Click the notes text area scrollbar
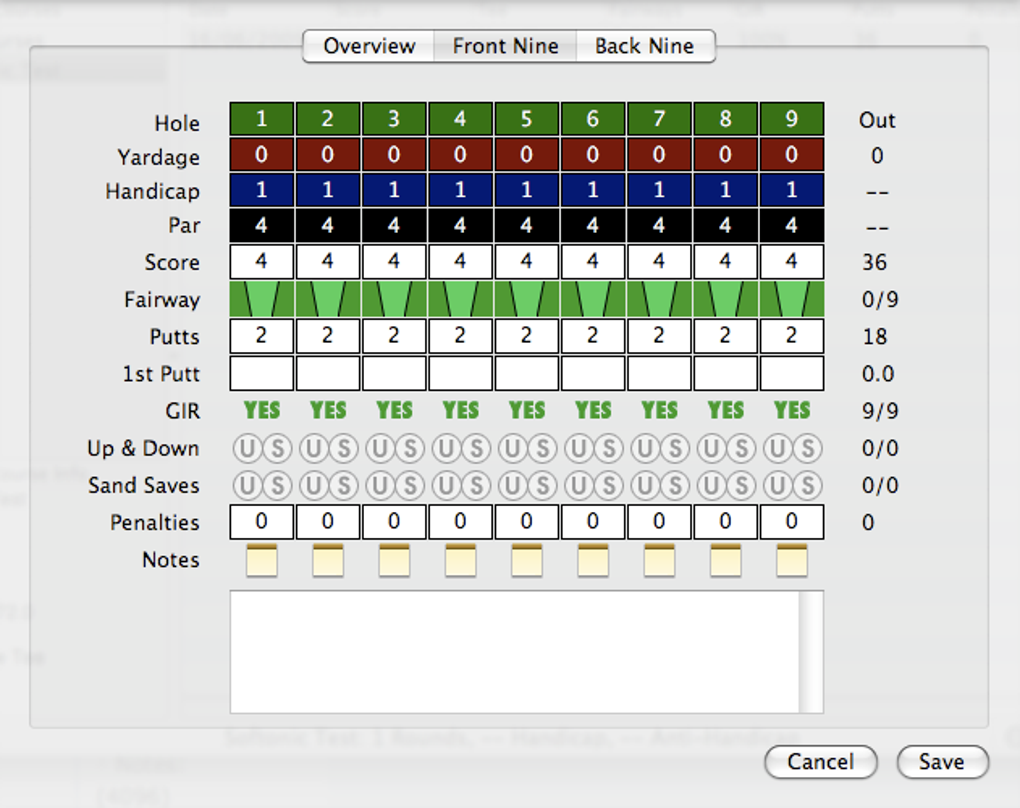 tap(811, 652)
